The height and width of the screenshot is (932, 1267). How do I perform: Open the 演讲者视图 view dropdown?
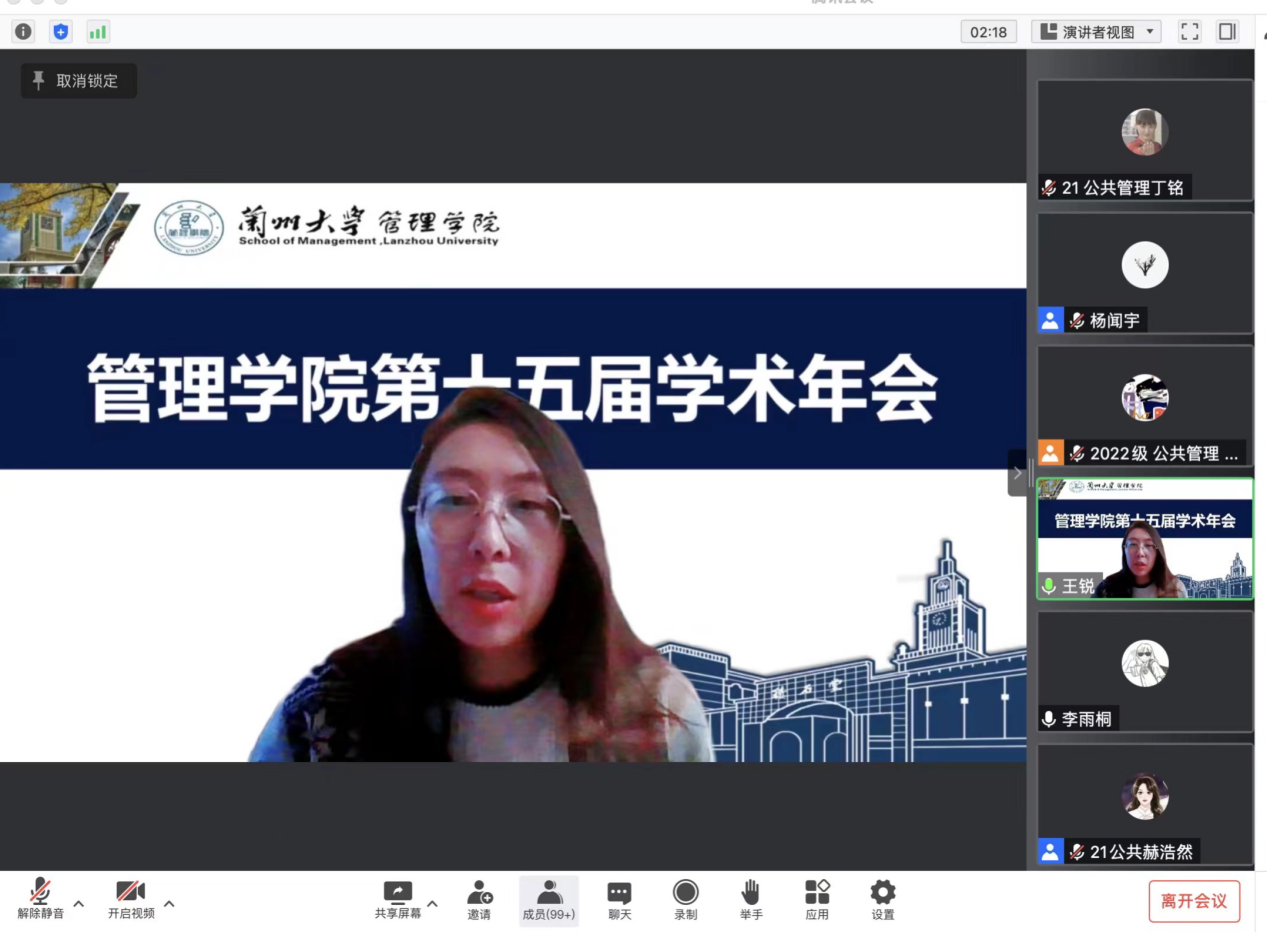click(x=1095, y=32)
